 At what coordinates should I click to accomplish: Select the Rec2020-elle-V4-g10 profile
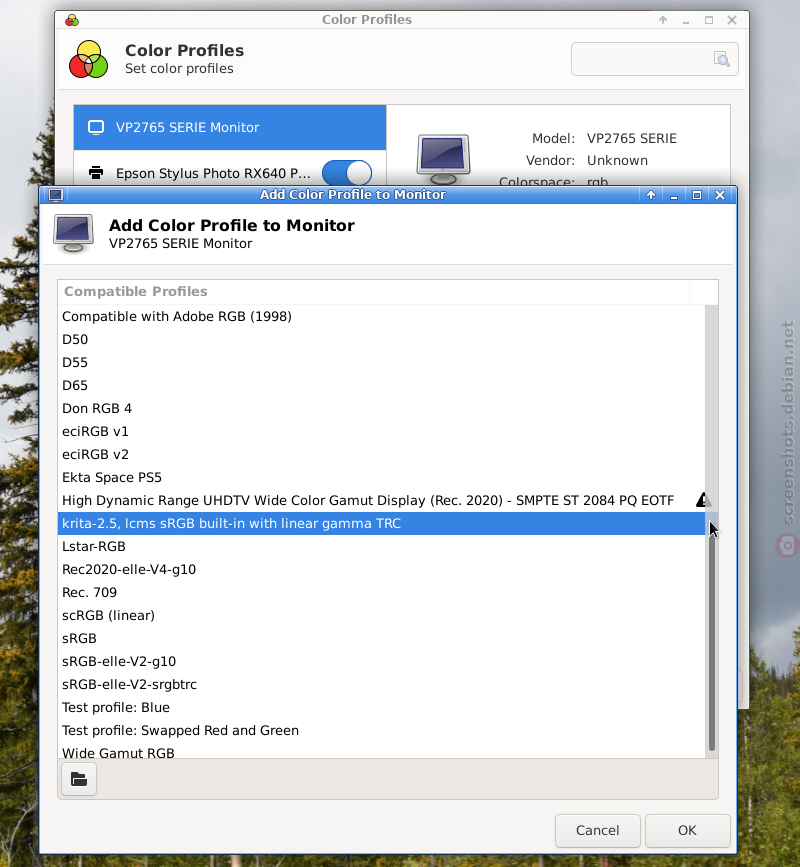pos(381,570)
